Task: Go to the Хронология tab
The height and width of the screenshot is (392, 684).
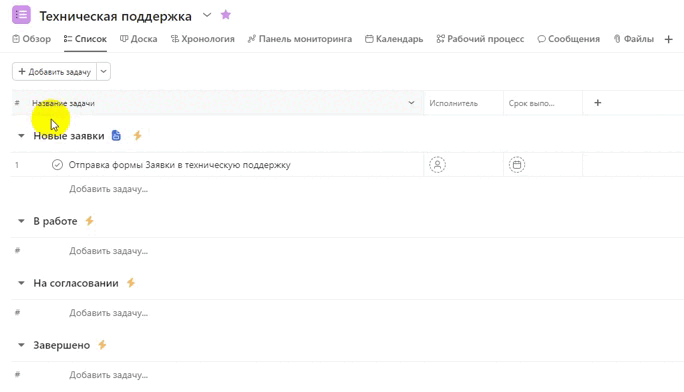Action: 202,39
